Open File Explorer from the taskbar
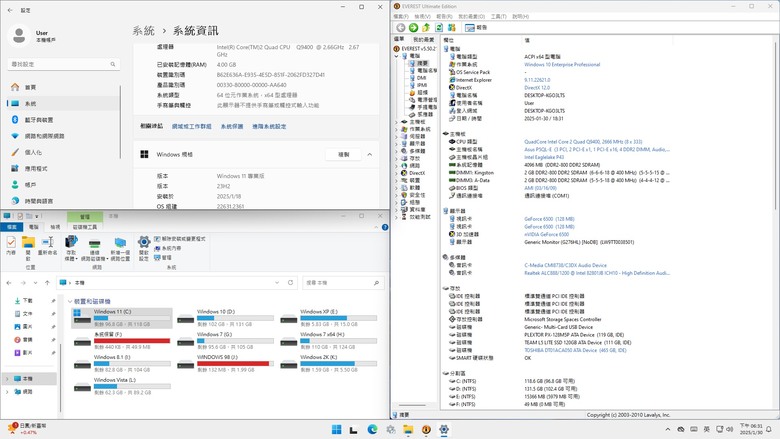This screenshot has width=780, height=439. [408, 430]
